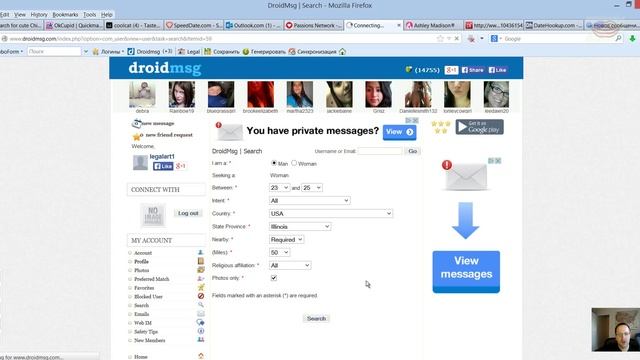
Task: Click the Safety Tips info icon
Action: click(x=200, y=331)
